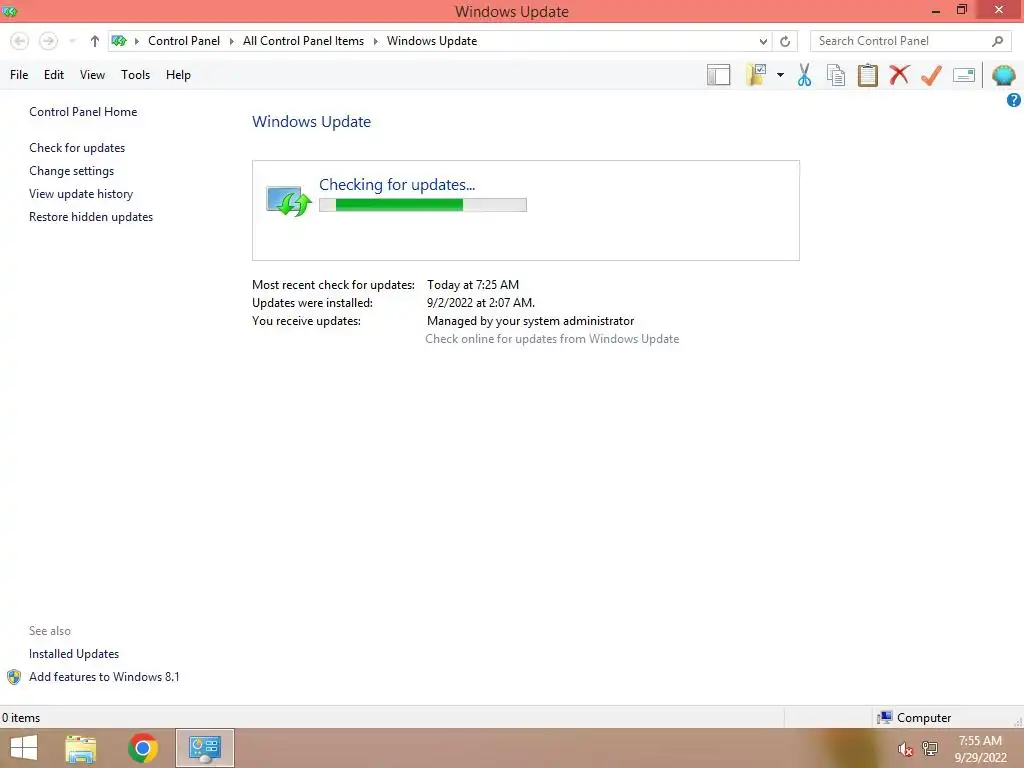Launch Google Chrome from the taskbar

pyautogui.click(x=143, y=748)
